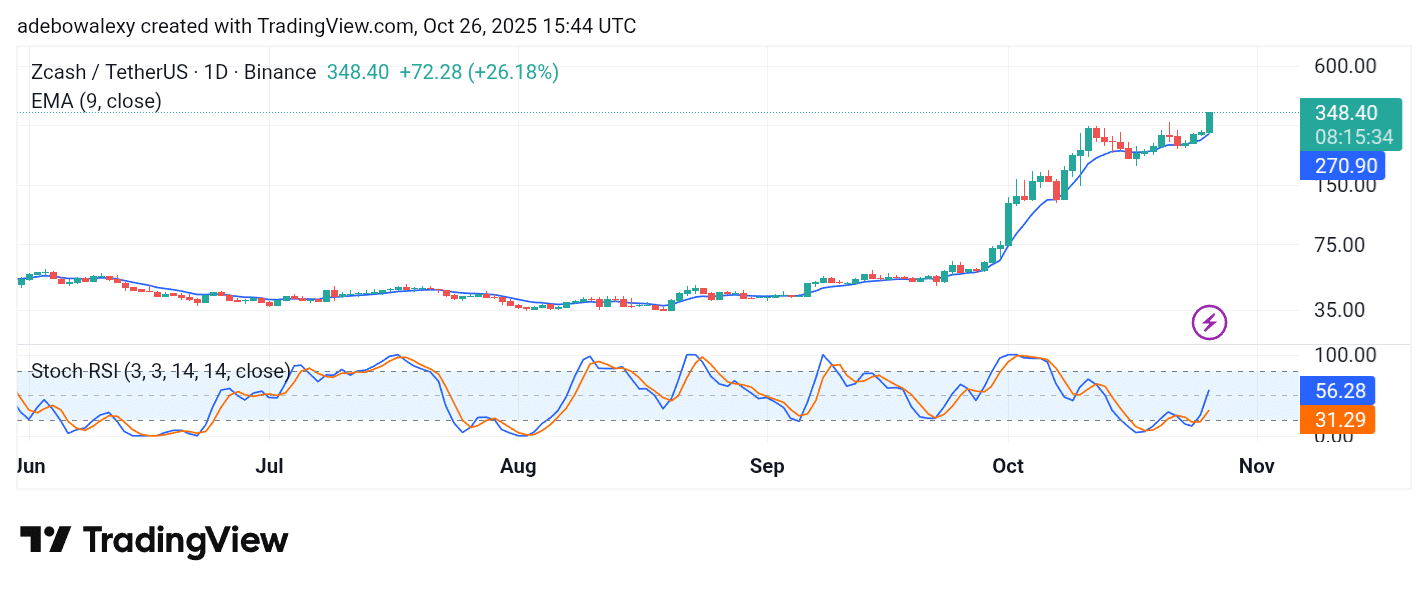The width and height of the screenshot is (1428, 591).
Task: Click the TradingView logo mark
Action: click(45, 540)
